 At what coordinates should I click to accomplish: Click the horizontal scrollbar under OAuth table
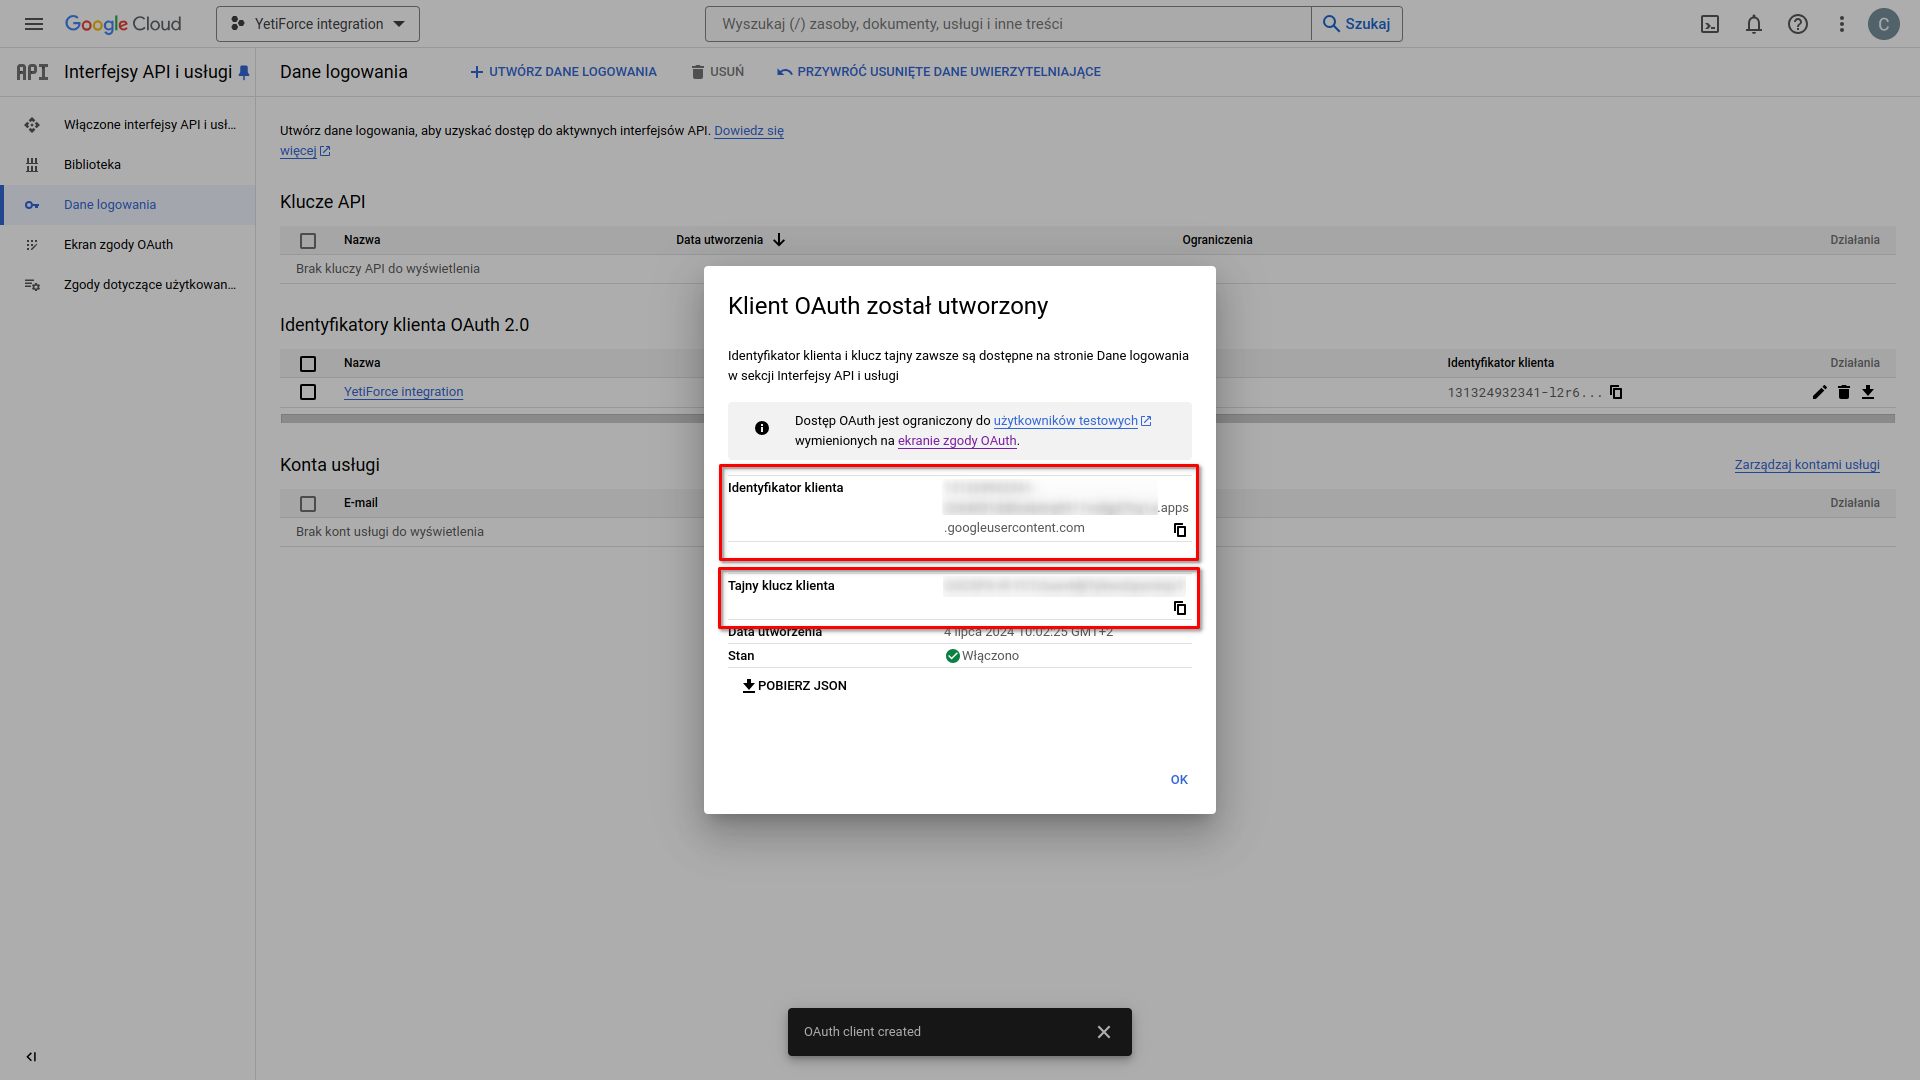(1088, 418)
